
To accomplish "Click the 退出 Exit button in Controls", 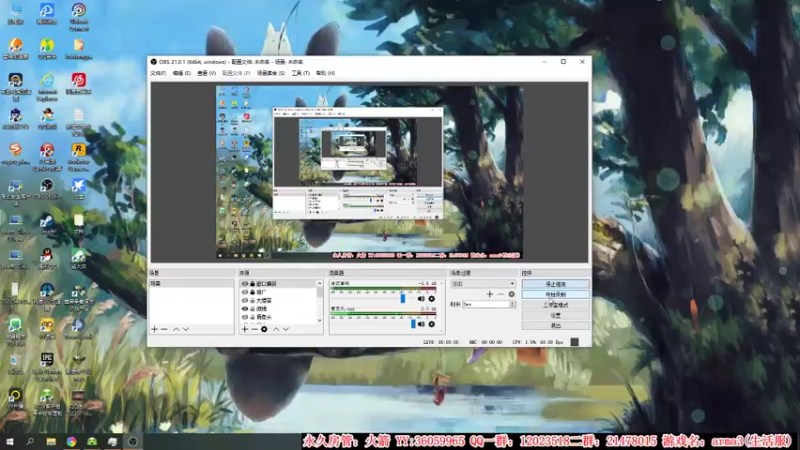I will click(x=556, y=326).
